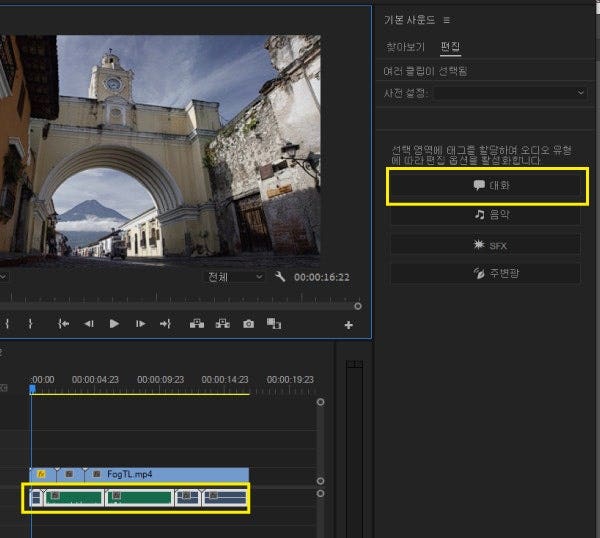Select the 편집 tab

450,47
